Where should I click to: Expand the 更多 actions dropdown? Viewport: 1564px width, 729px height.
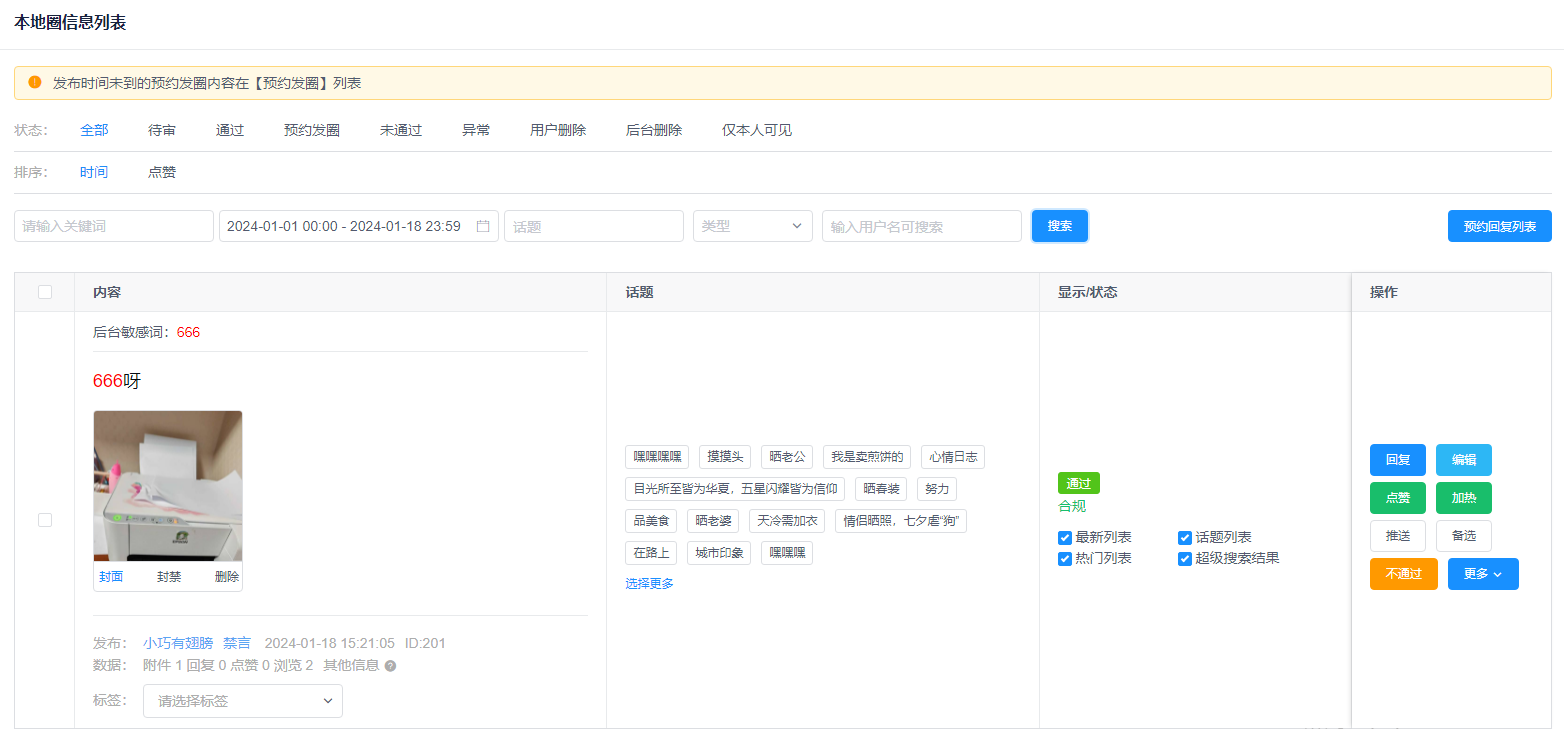point(1483,574)
